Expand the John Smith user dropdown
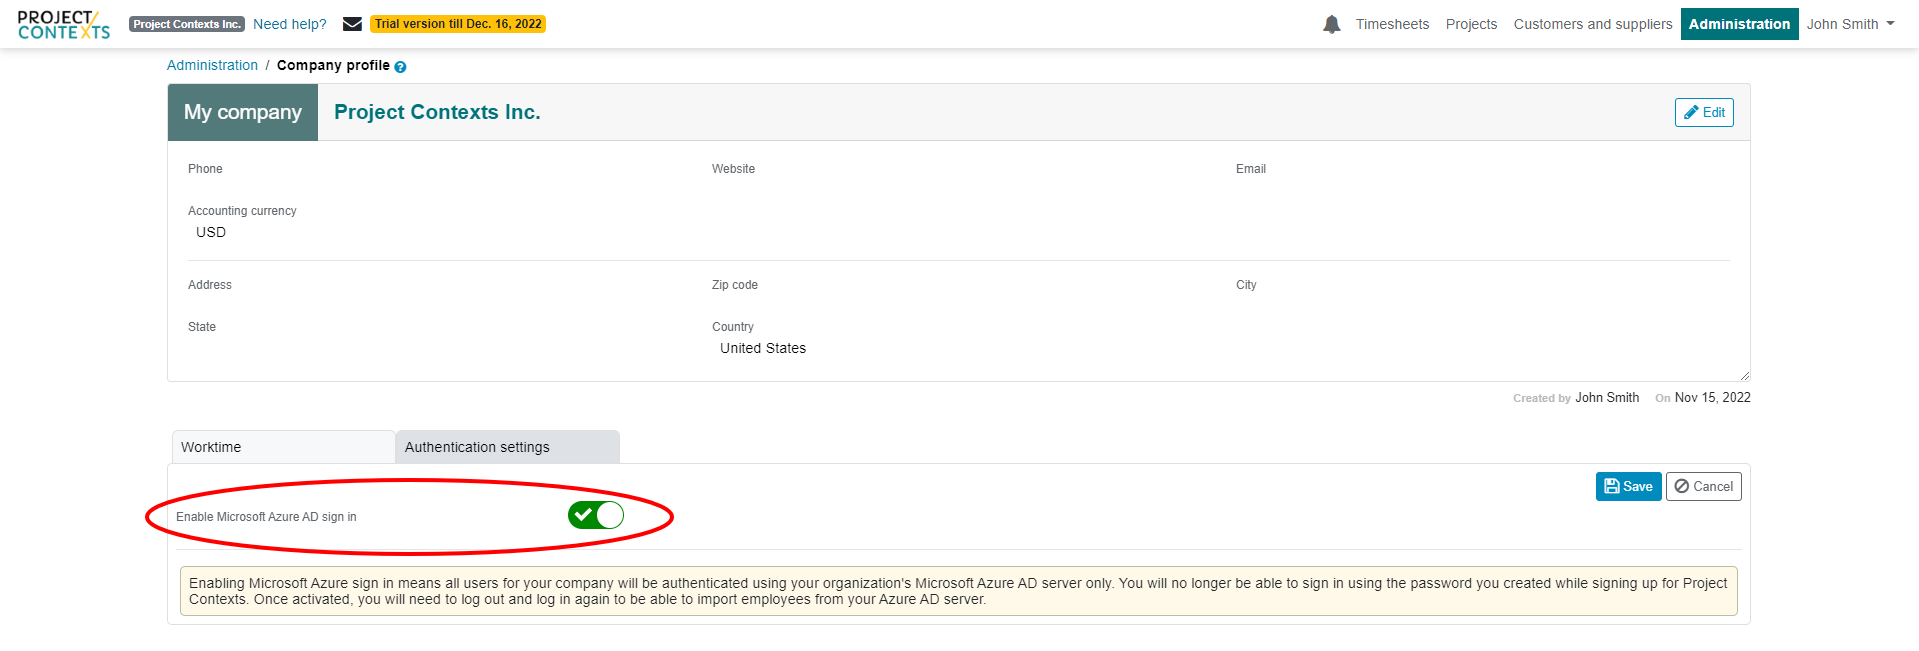This screenshot has height=651, width=1919. click(1850, 24)
